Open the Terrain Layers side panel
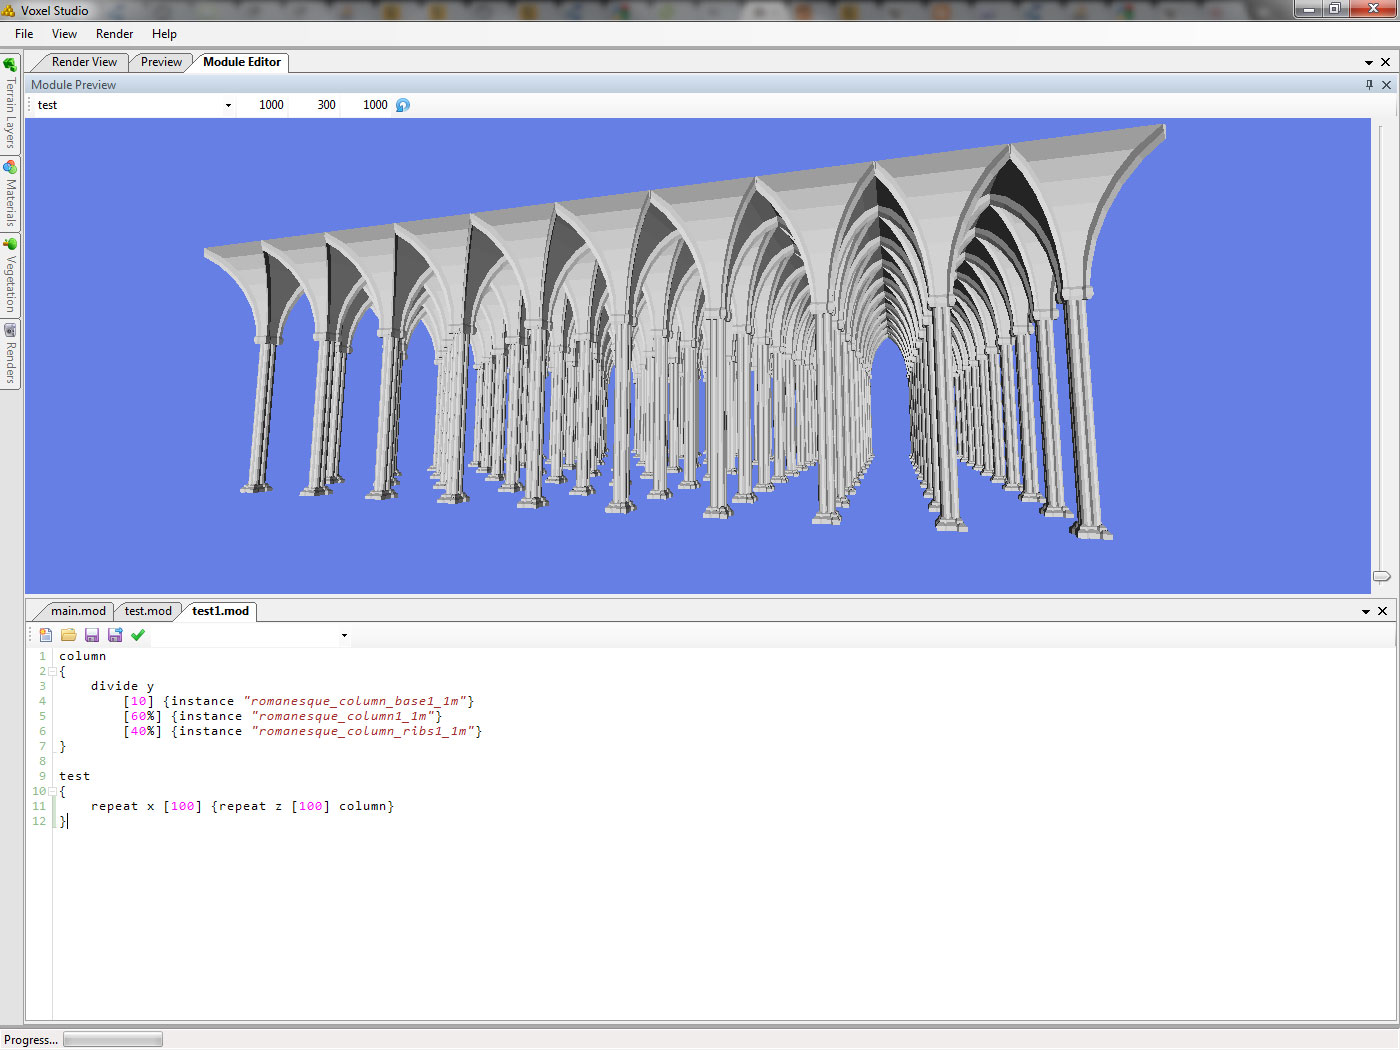The height and width of the screenshot is (1050, 1400). tap(10, 103)
